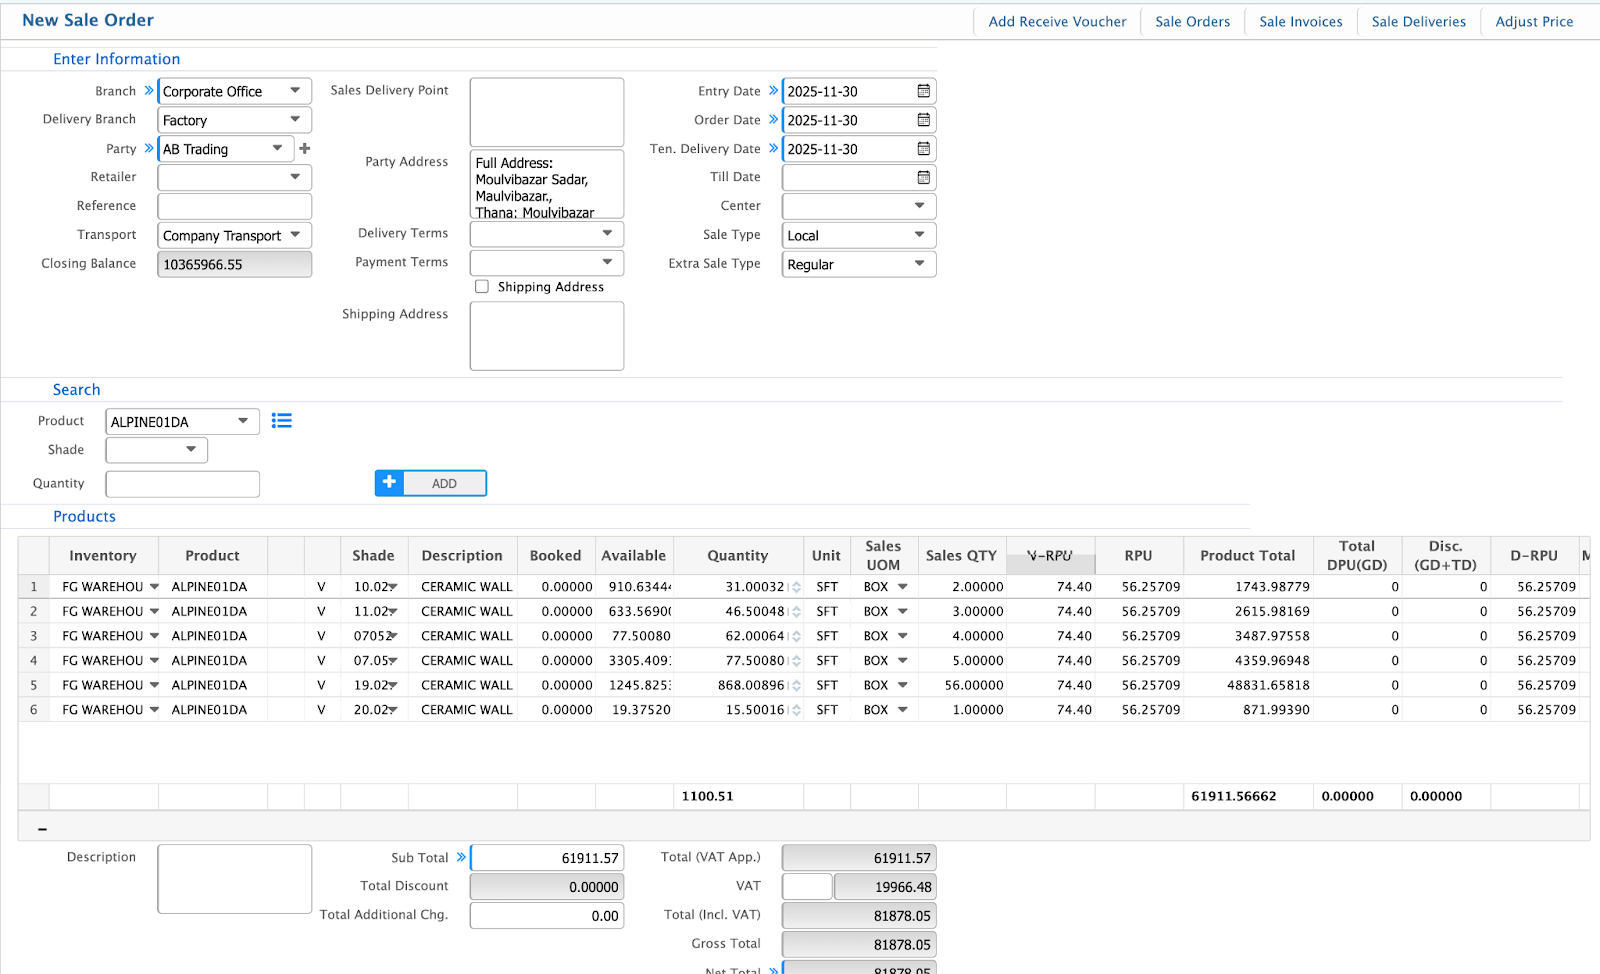Click the Quantity stepper in row 5
Image resolution: width=1600 pixels, height=974 pixels.
[796, 686]
